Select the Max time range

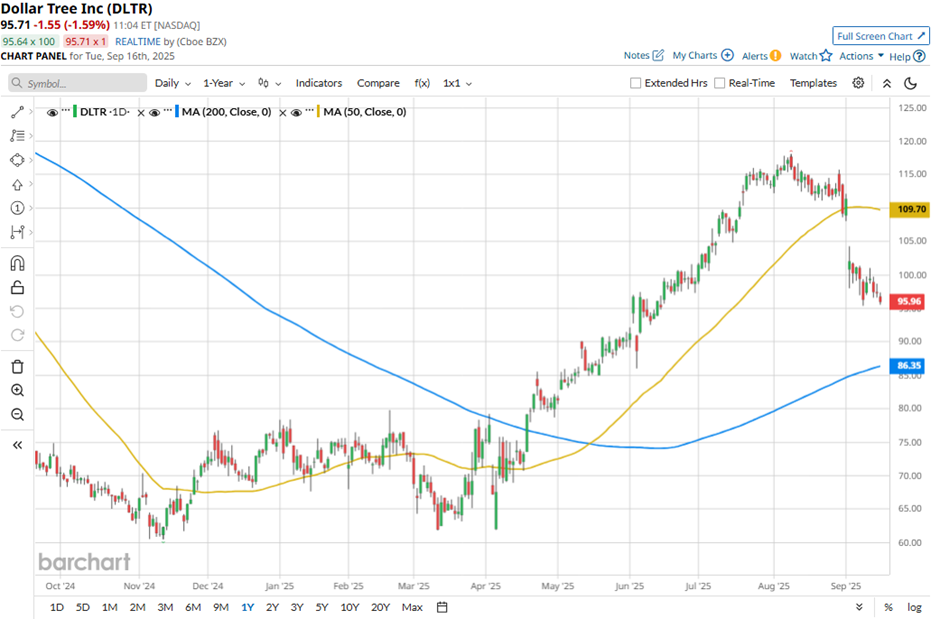pyautogui.click(x=412, y=607)
